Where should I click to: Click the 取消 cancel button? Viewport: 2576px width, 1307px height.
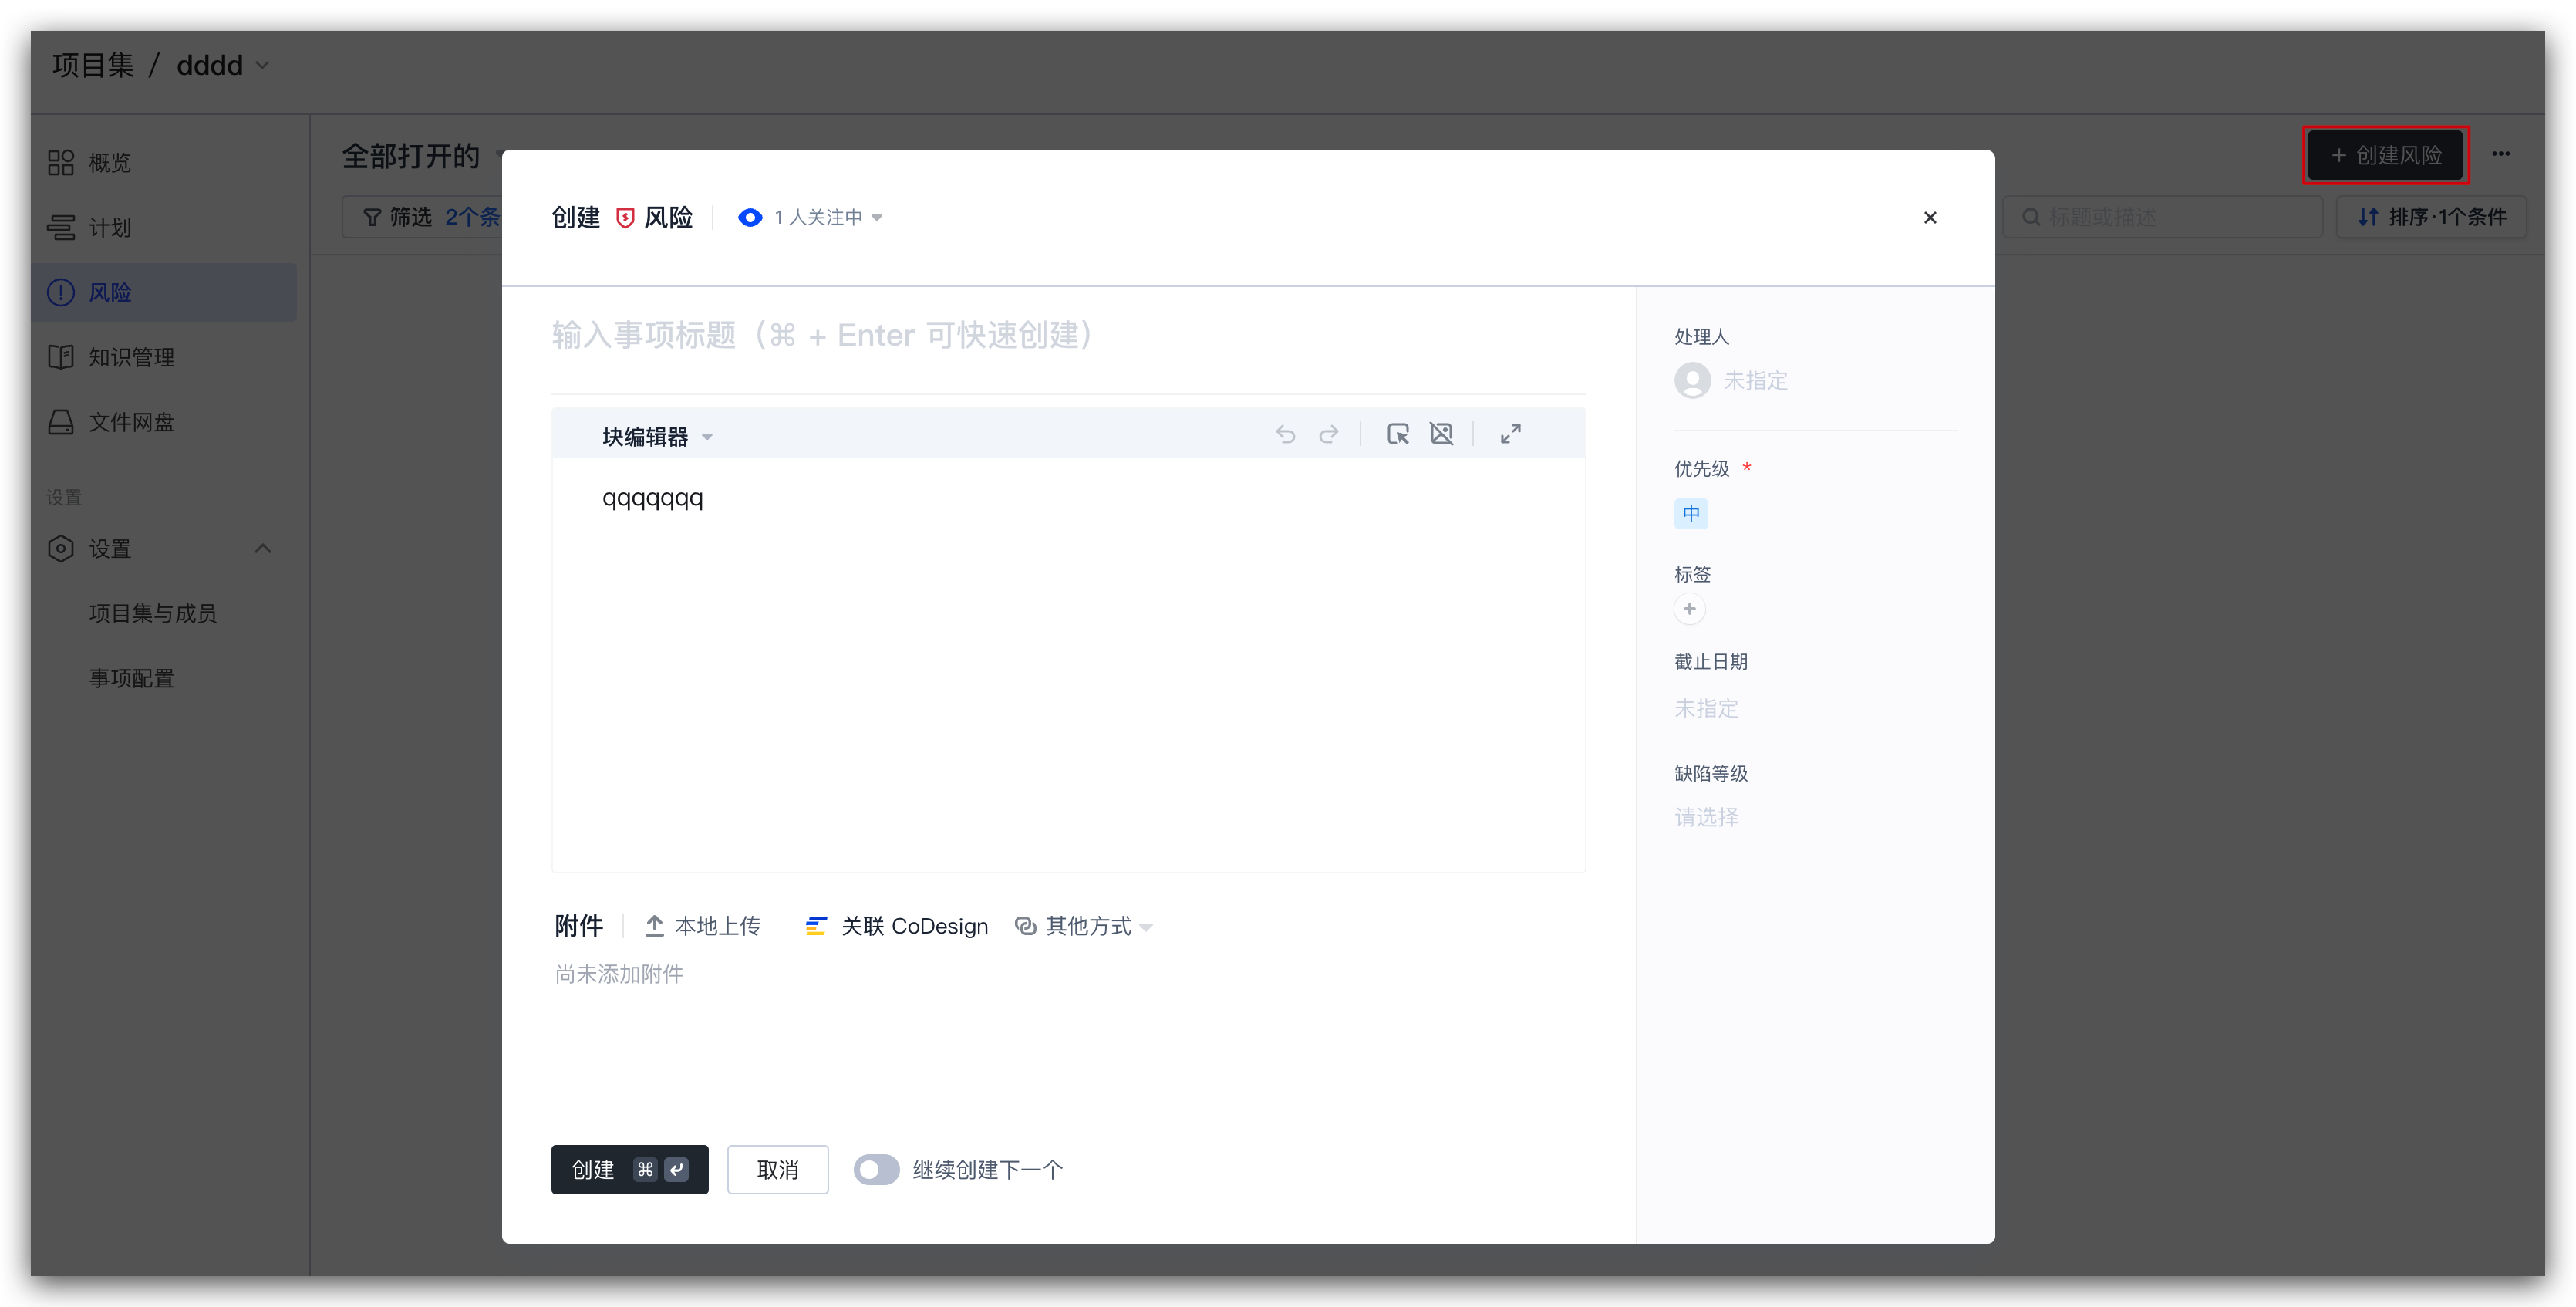pyautogui.click(x=777, y=1170)
